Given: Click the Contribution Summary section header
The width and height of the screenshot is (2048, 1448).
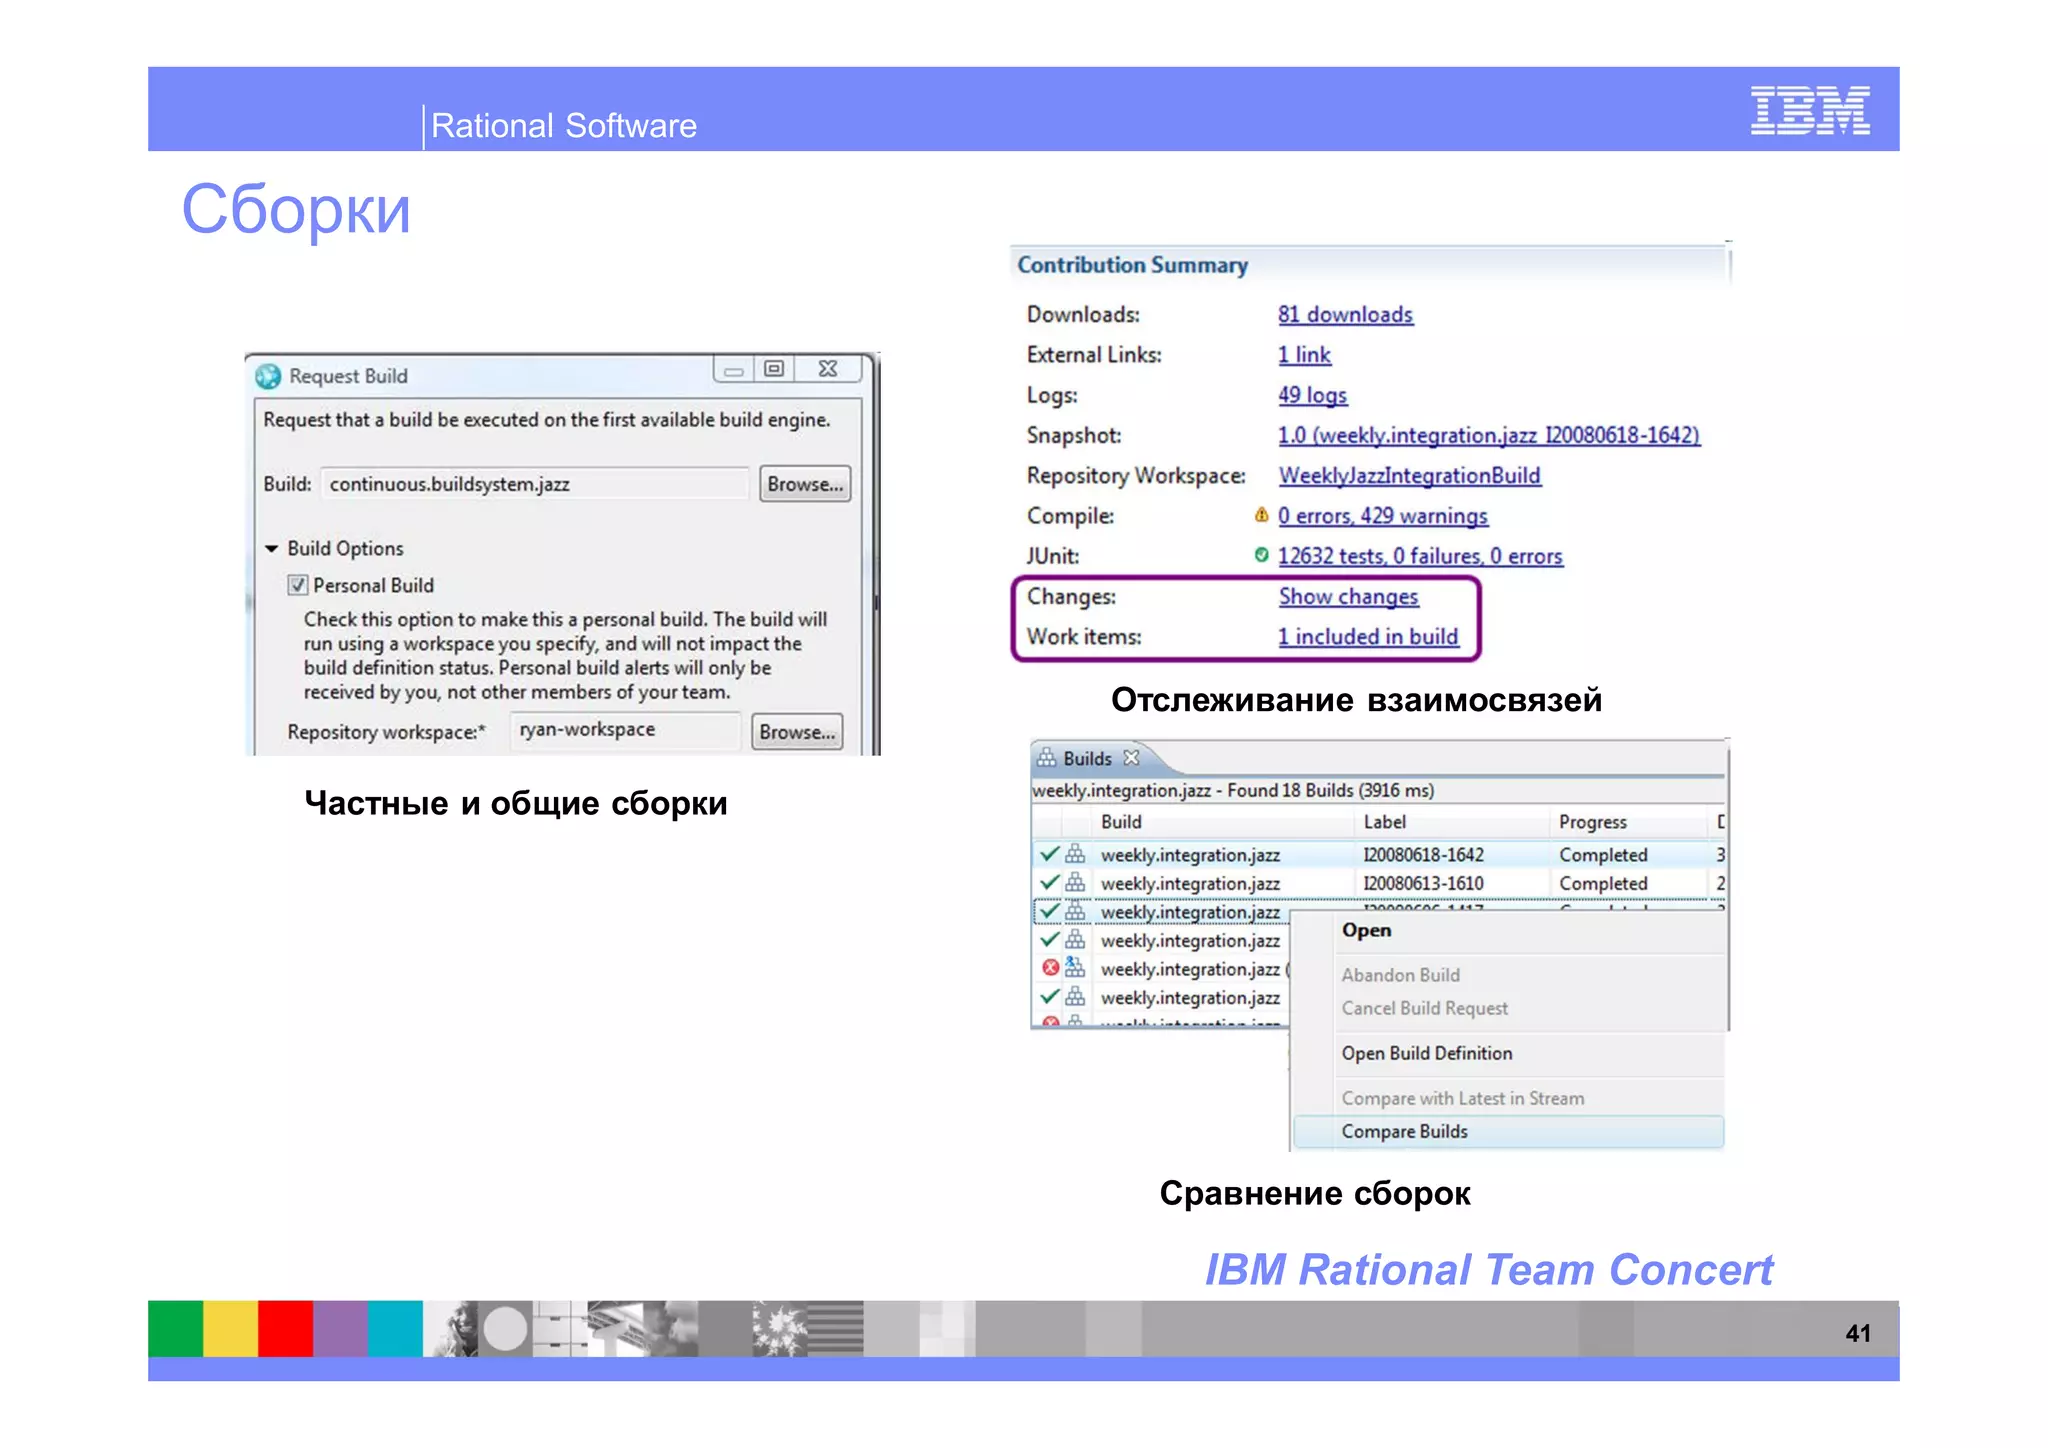Looking at the screenshot, I should click(x=1132, y=265).
